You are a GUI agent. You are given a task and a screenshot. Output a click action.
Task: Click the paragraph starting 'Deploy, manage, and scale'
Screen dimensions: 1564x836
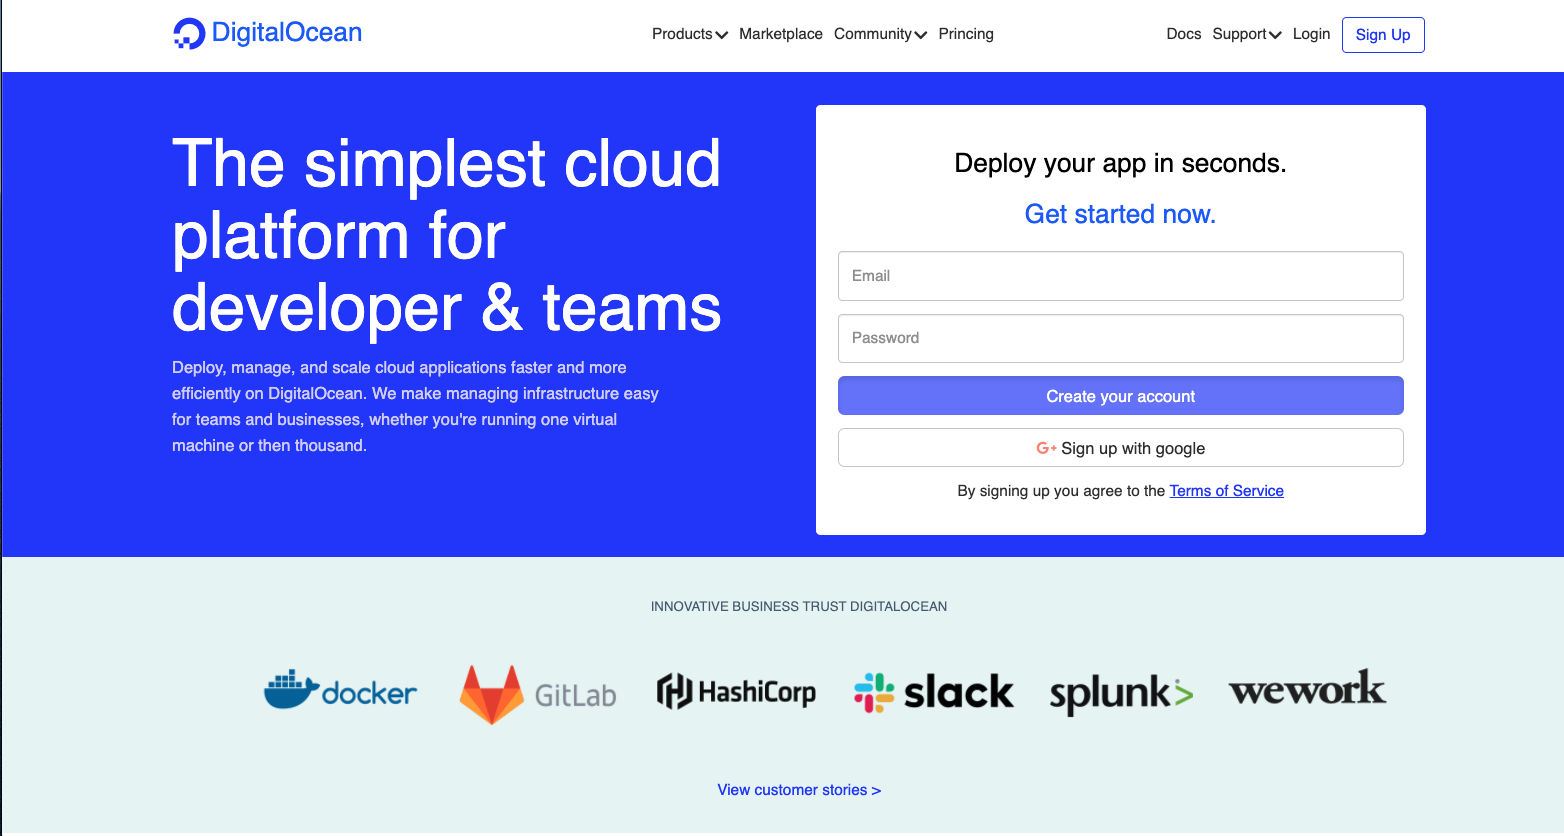[415, 407]
